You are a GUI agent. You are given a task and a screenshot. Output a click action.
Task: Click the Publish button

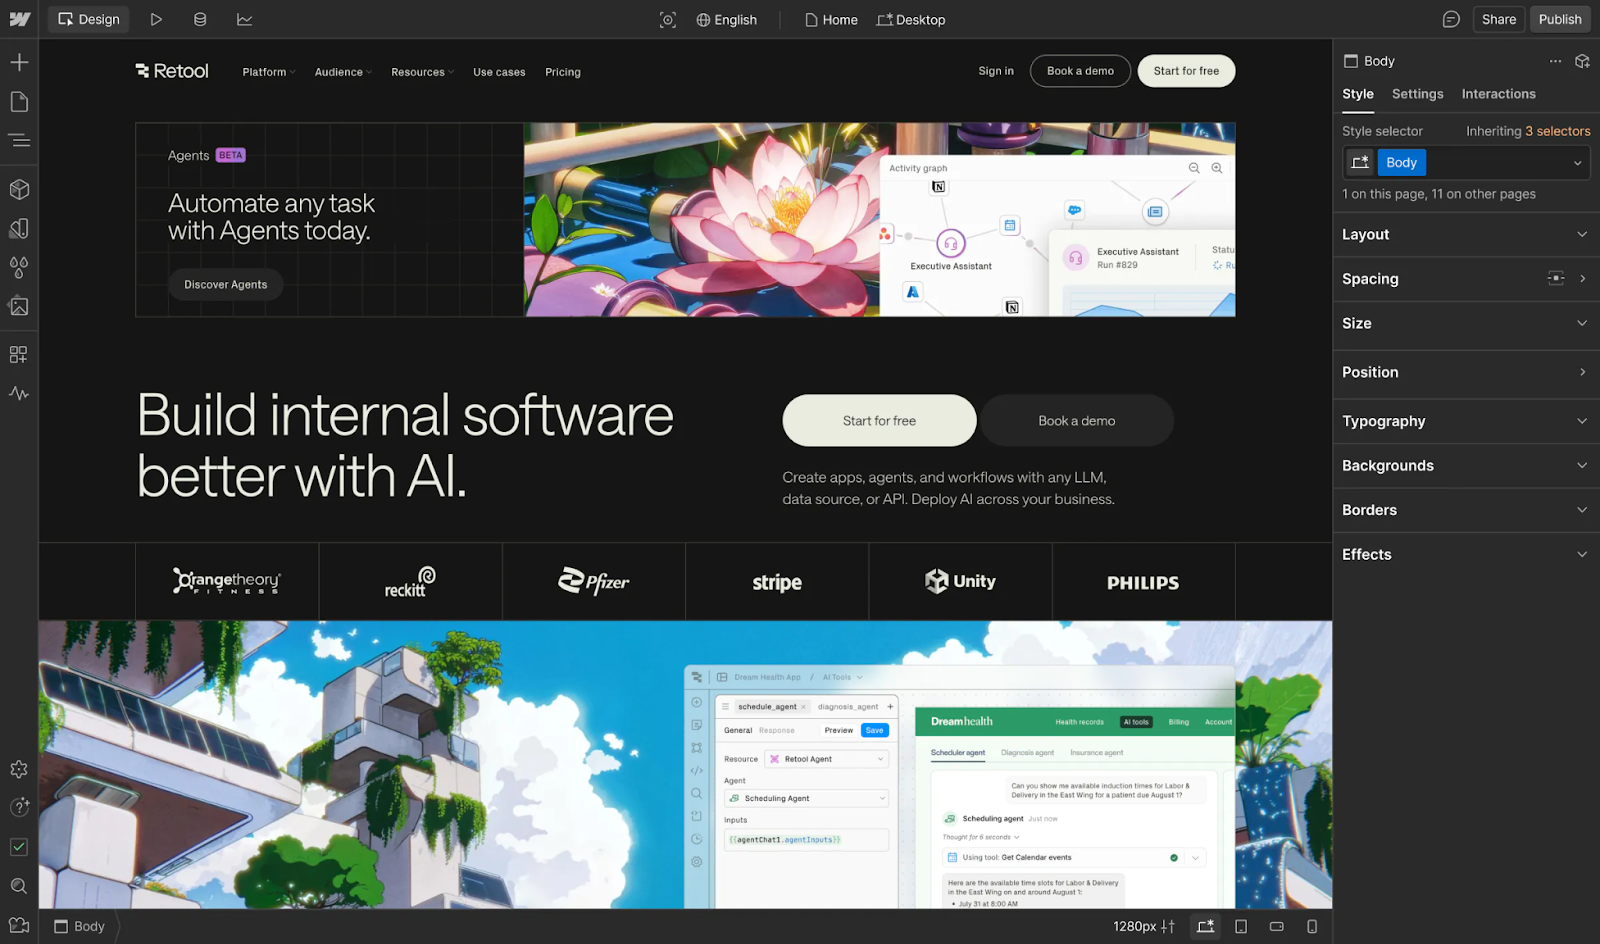pos(1560,18)
